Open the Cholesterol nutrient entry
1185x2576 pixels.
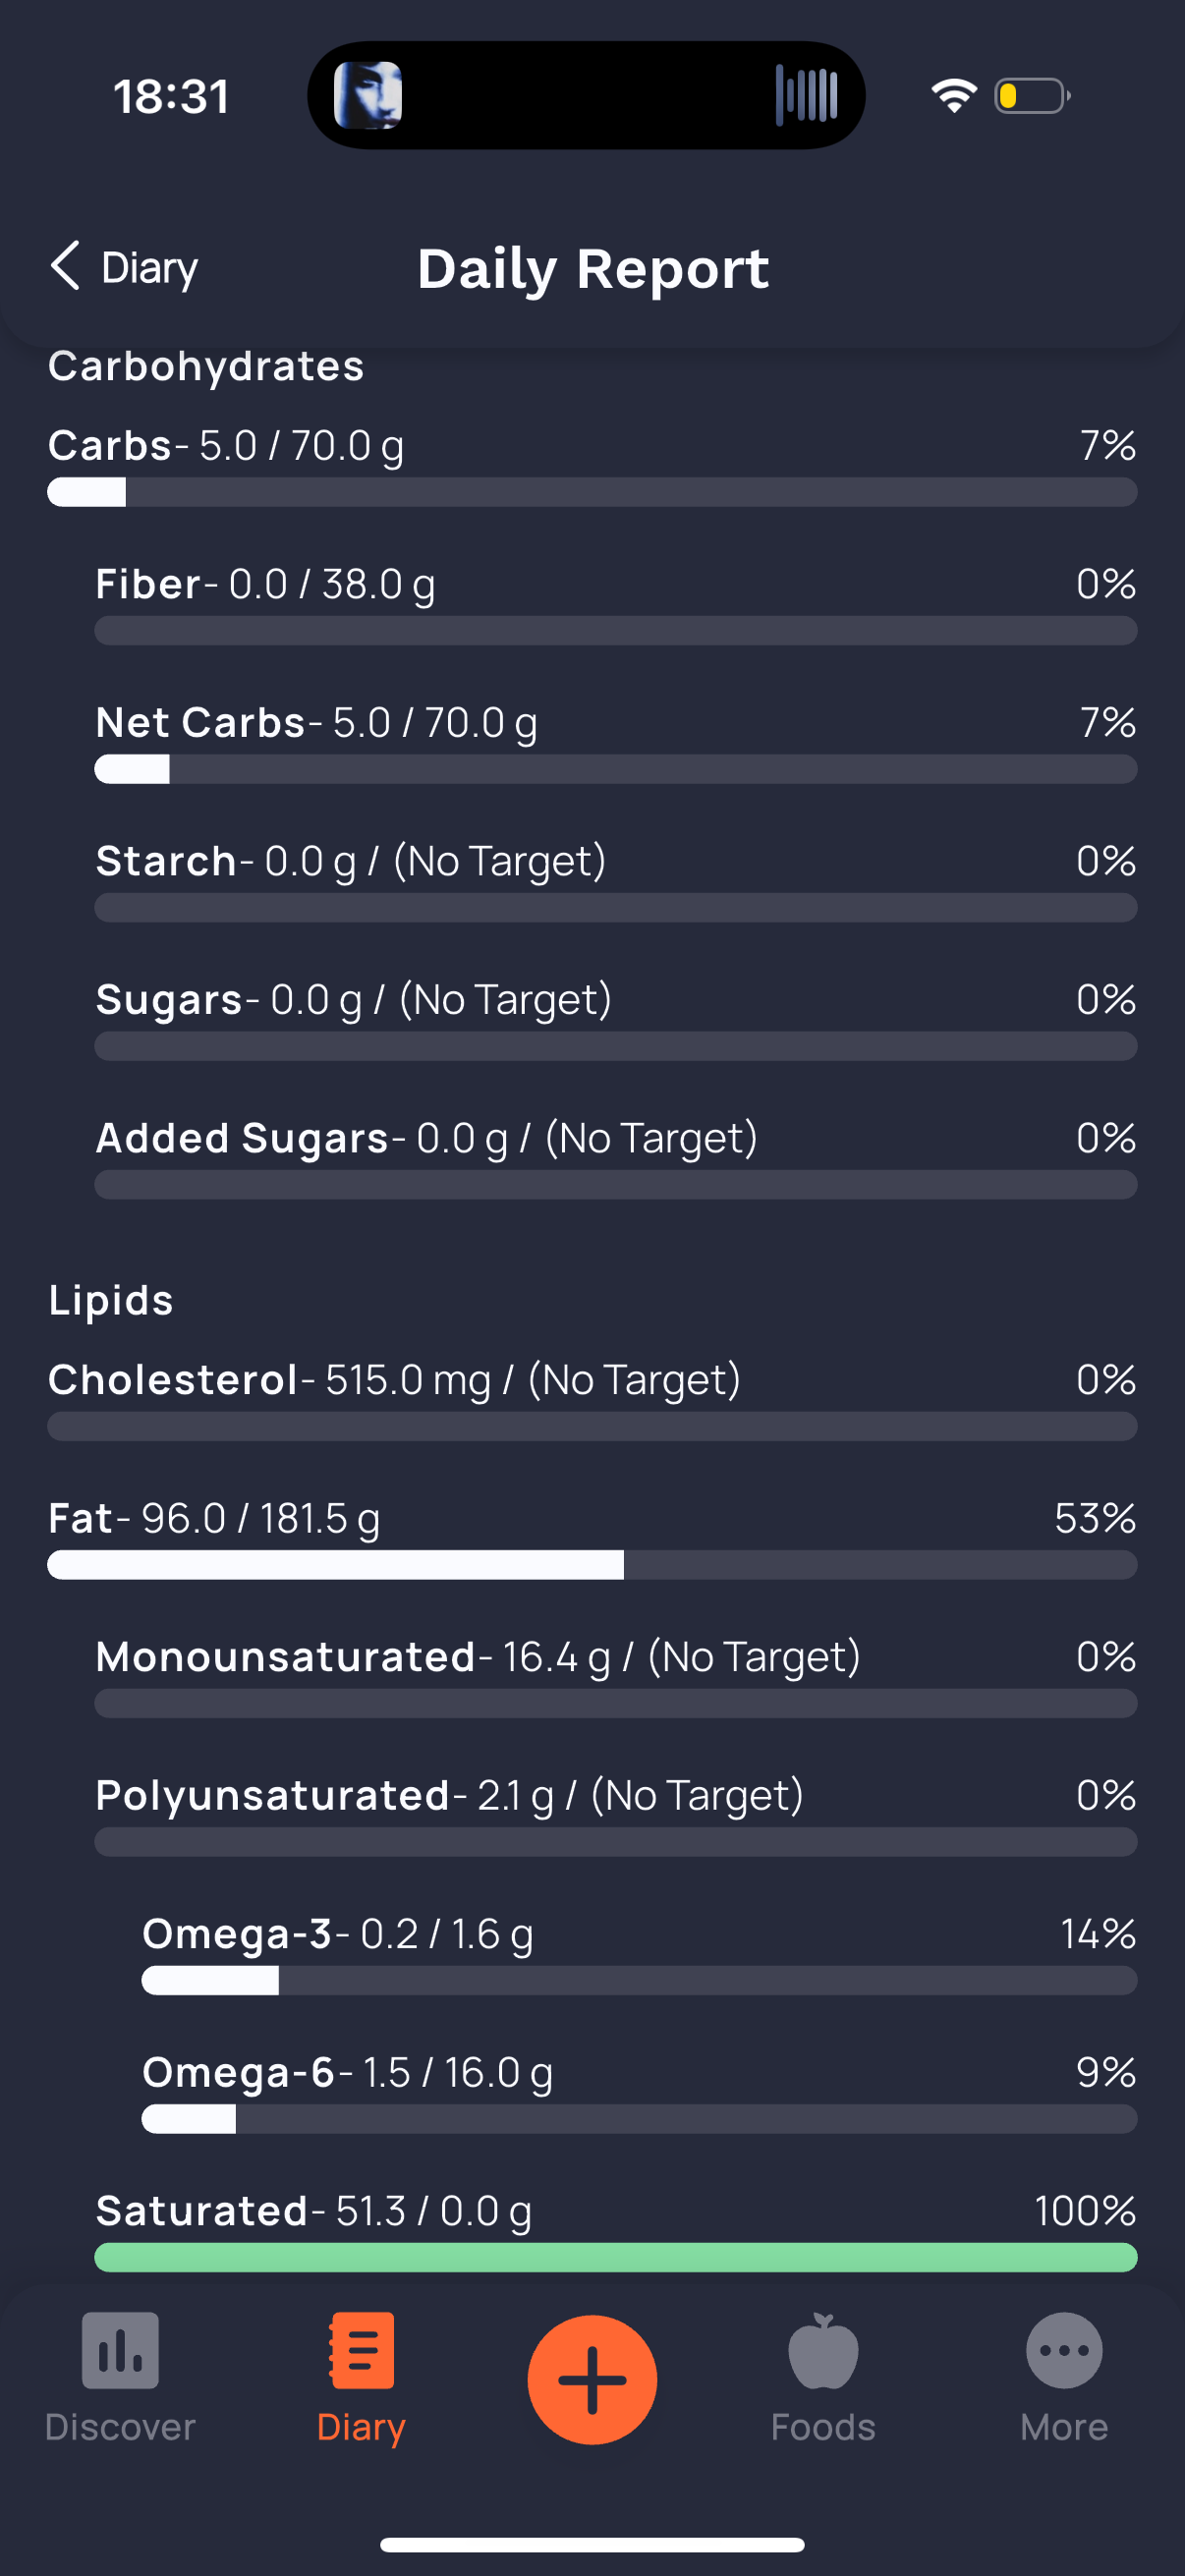(394, 1380)
